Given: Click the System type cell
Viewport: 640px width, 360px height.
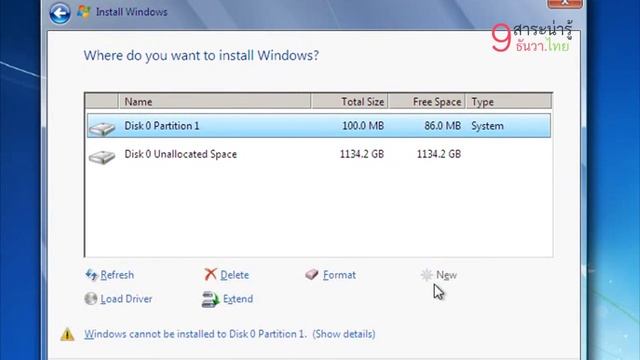Looking at the screenshot, I should coord(487,126).
